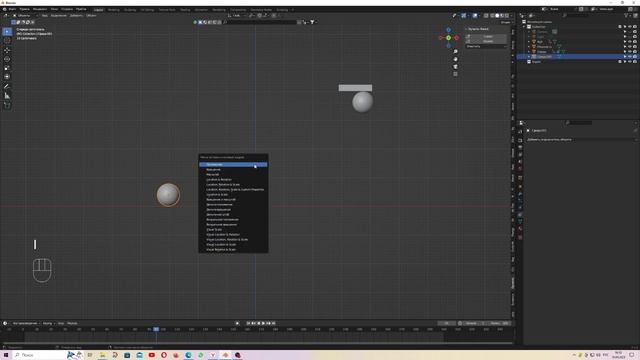Click first button in N-panel section
Viewport: 640px width, 360px height.
pyautogui.click(x=486, y=36)
